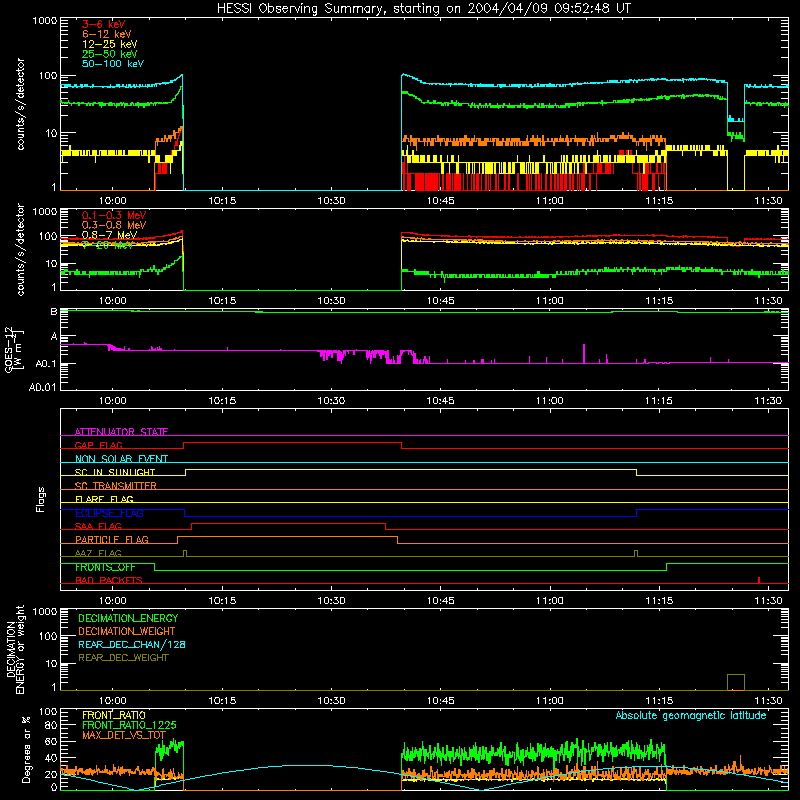Click the REAR_DEC_WEIGHT legend label

click(123, 658)
